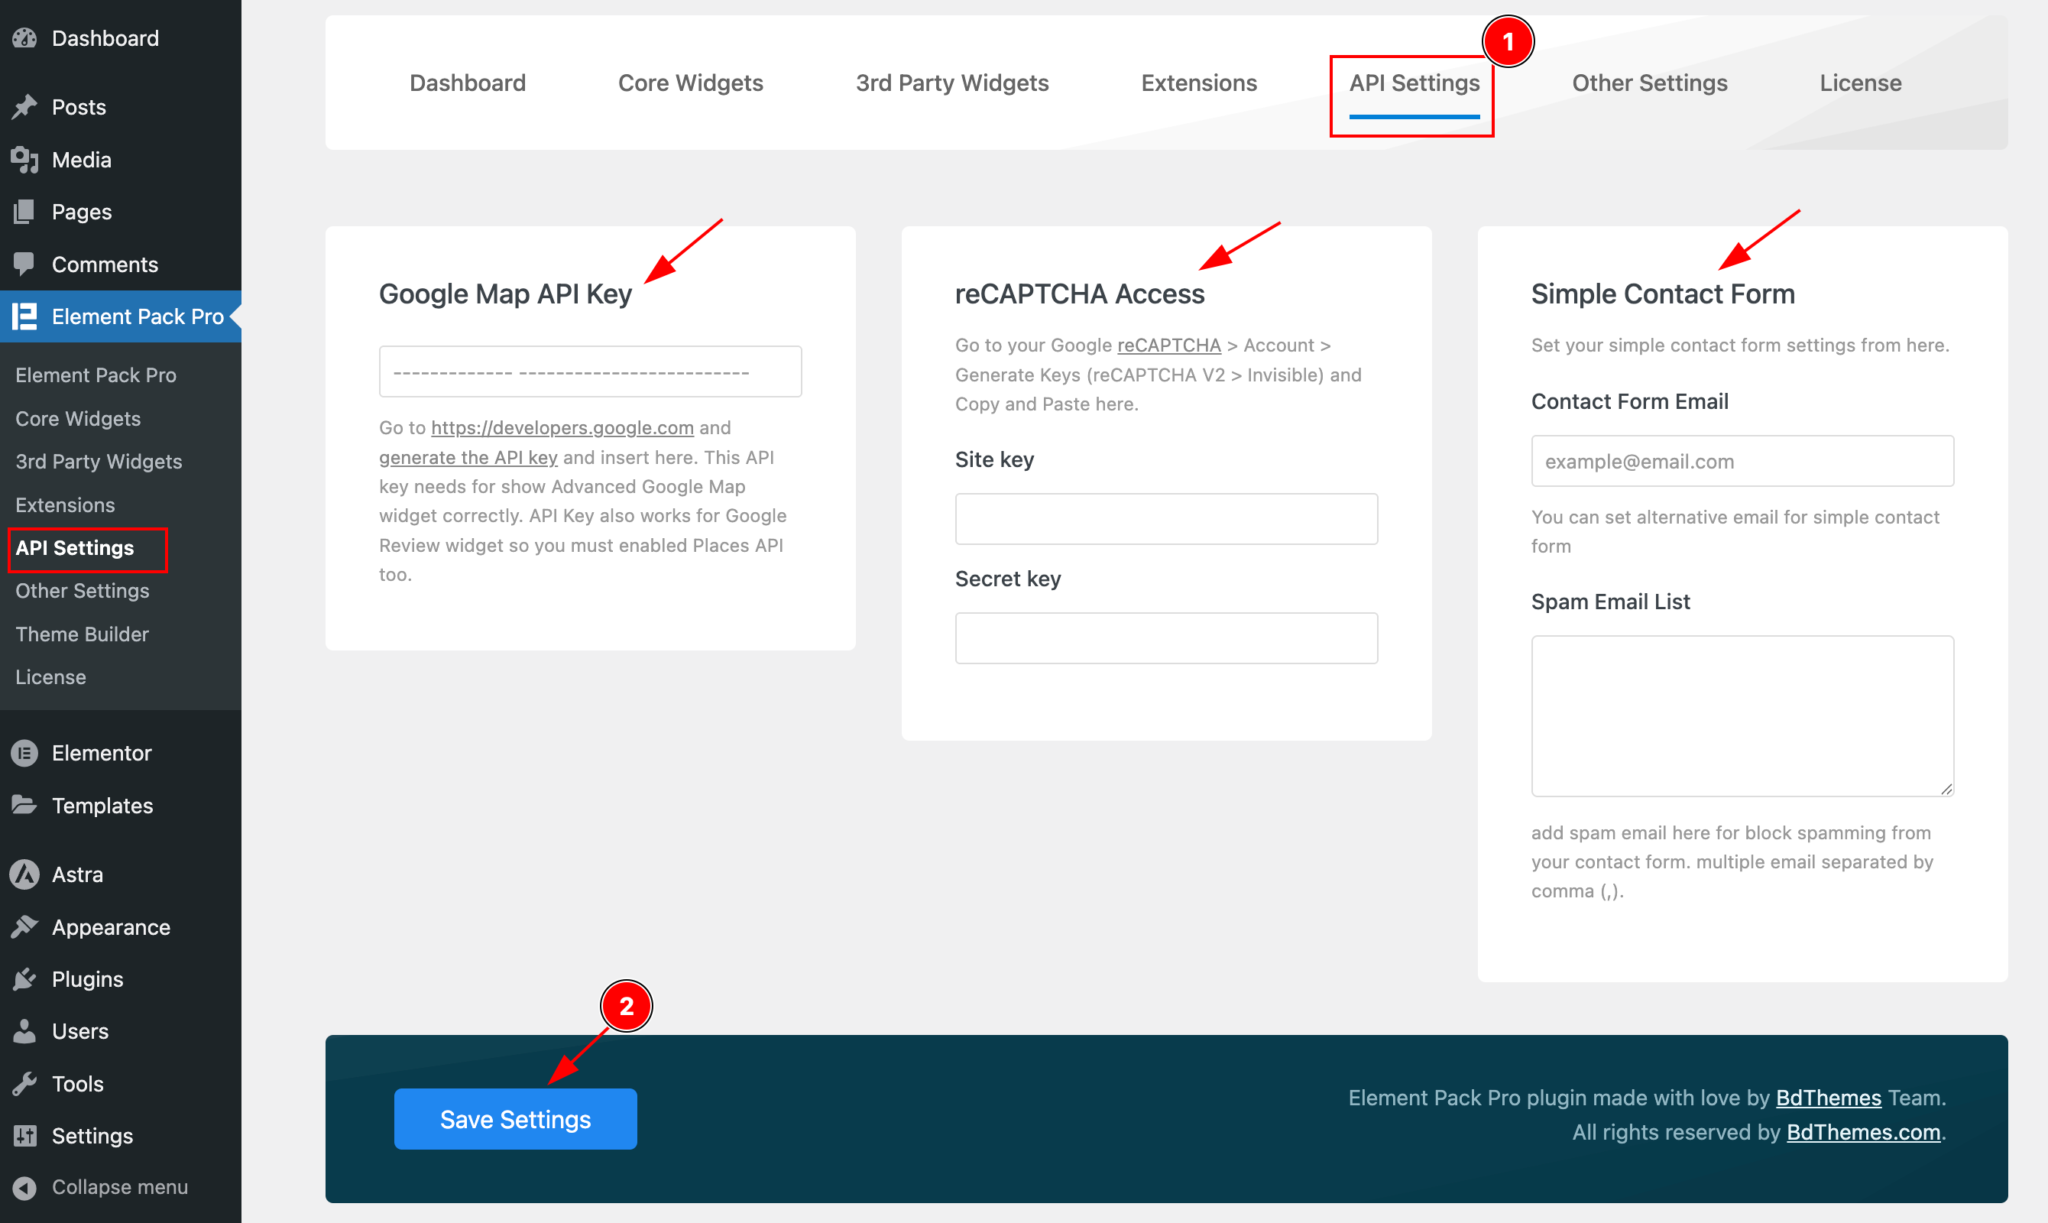Switch to the Core Widgets tab
2048x1223 pixels.
pos(690,83)
